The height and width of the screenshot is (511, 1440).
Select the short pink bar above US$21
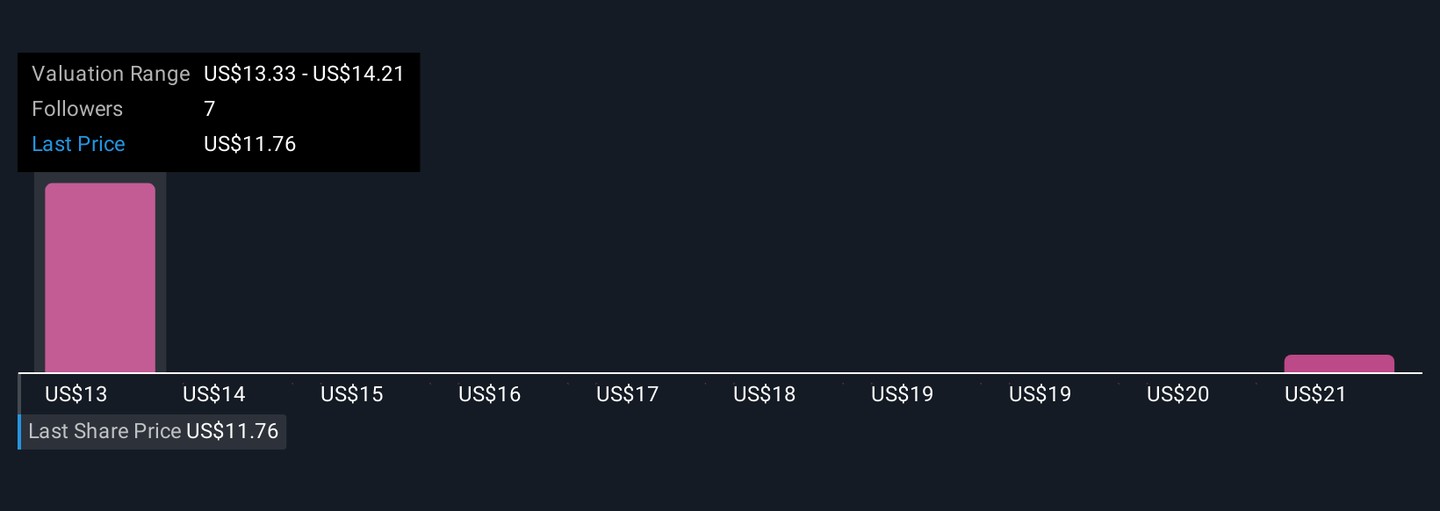click(x=1338, y=364)
